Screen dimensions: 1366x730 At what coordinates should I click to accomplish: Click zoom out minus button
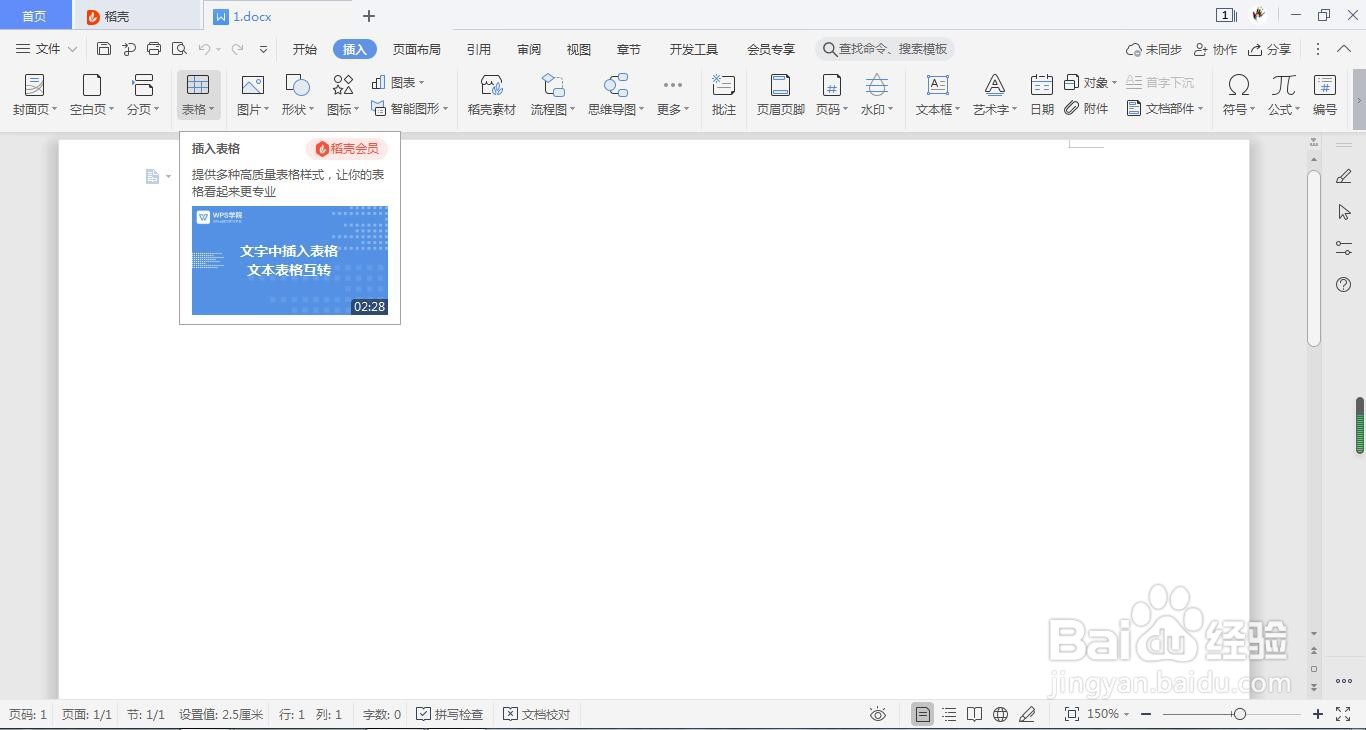1146,714
